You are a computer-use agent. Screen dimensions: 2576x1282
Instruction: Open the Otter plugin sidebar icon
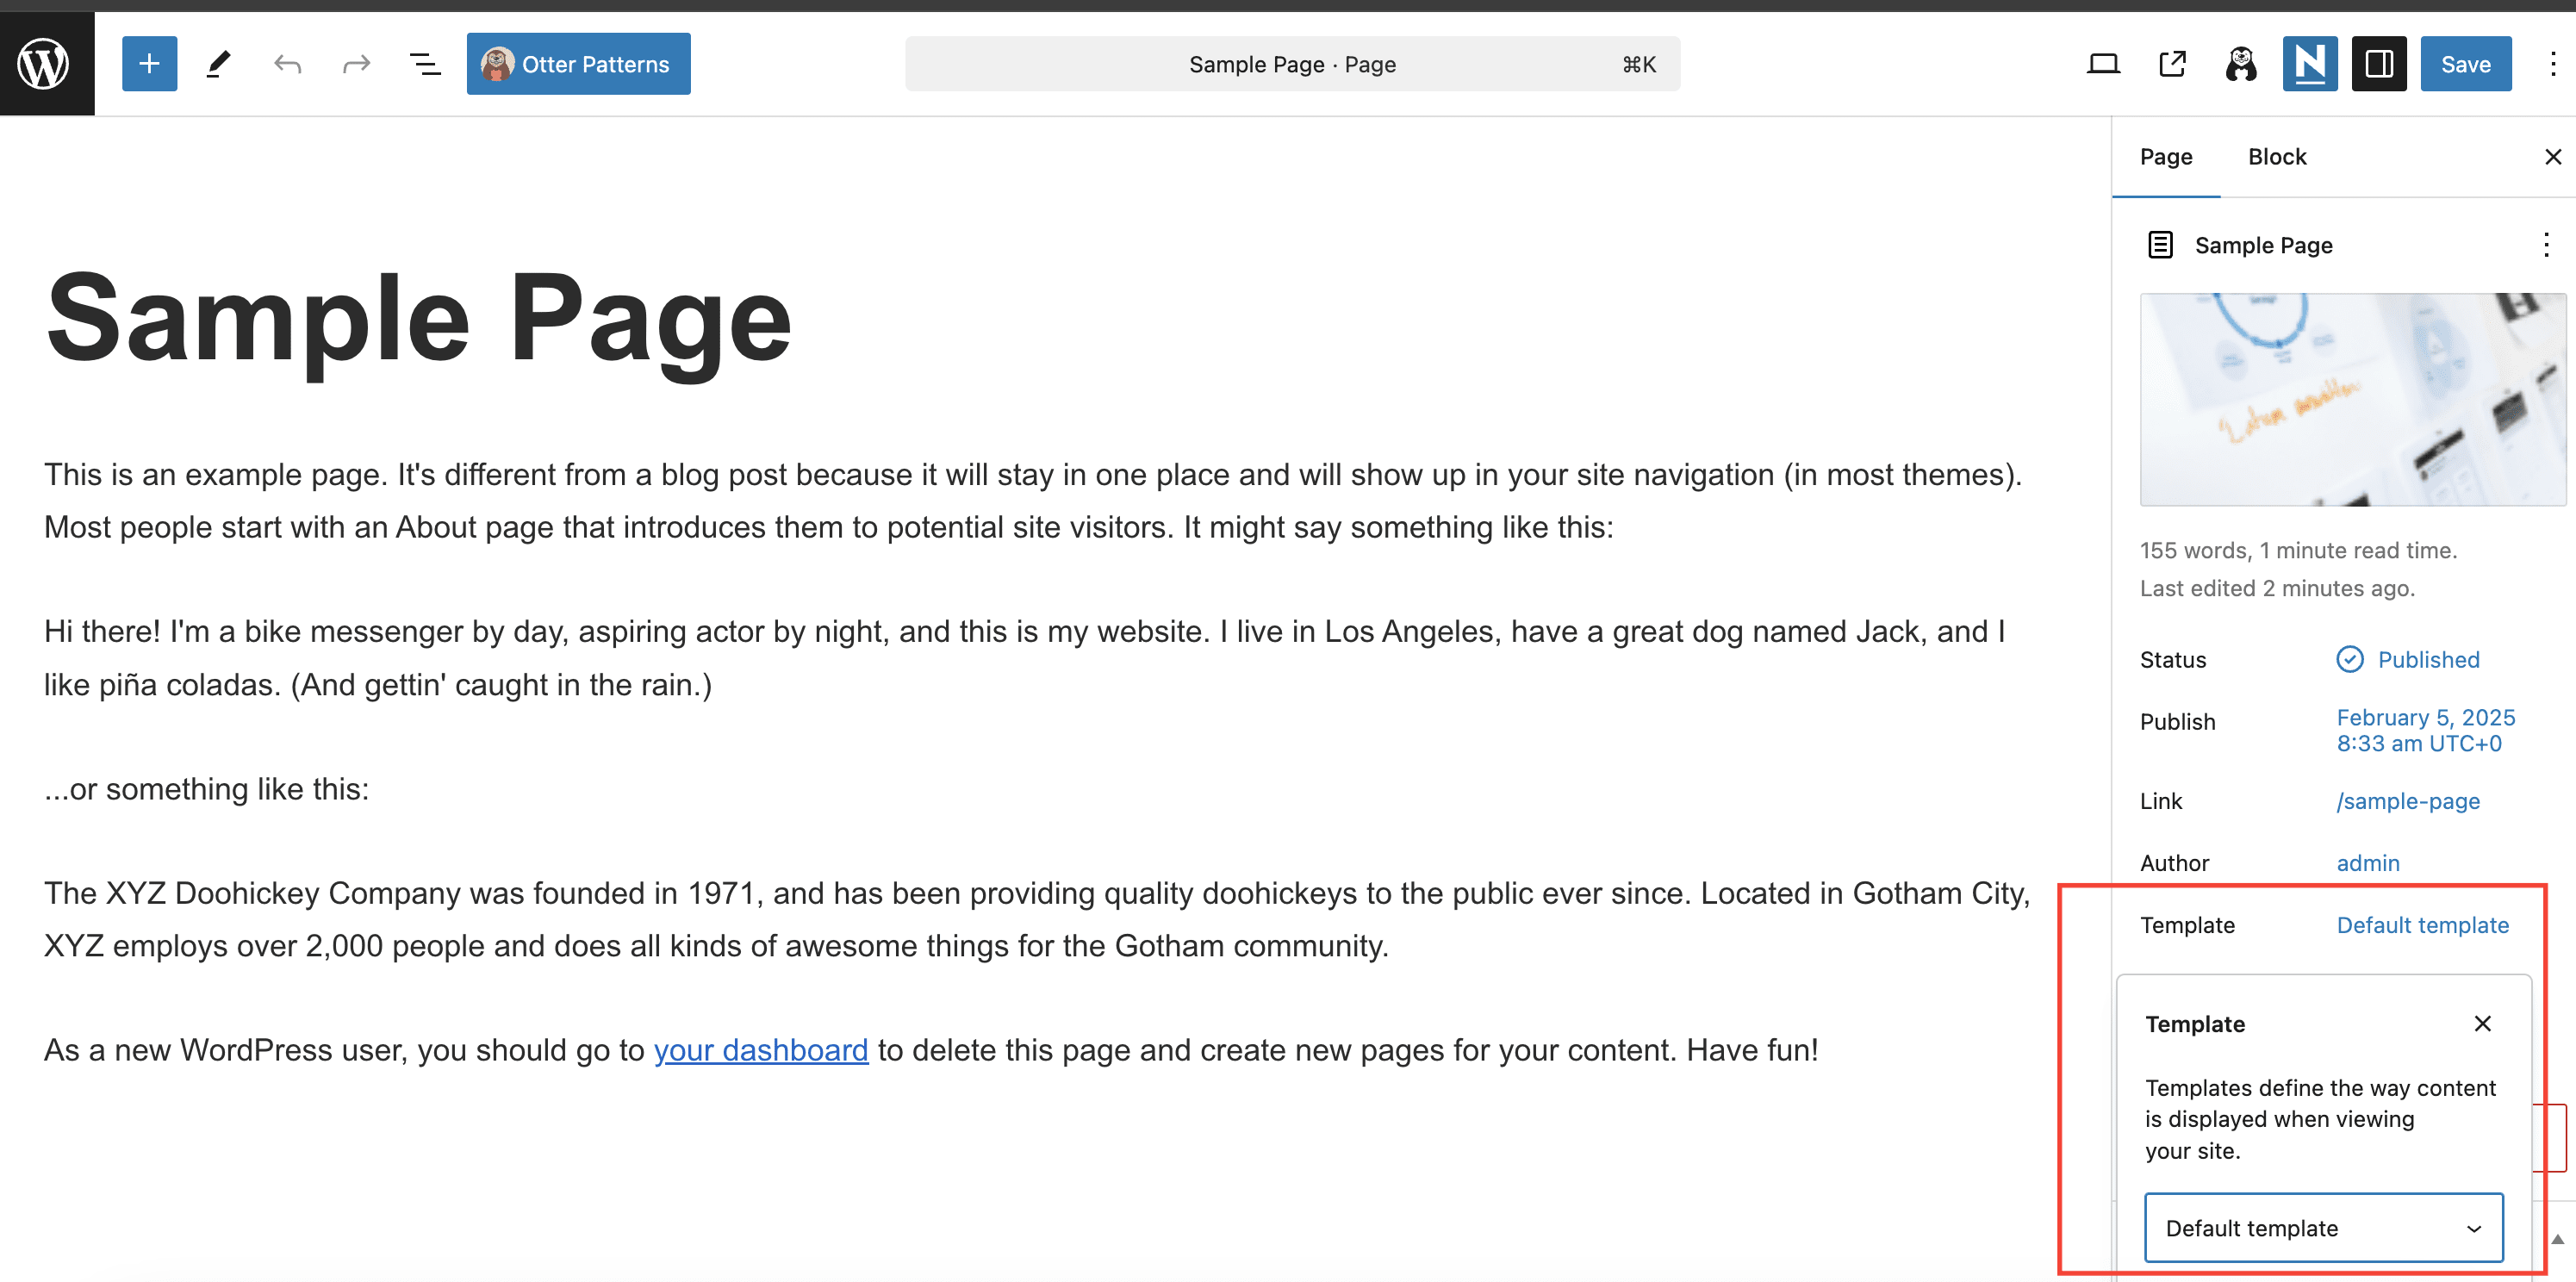tap(2240, 64)
